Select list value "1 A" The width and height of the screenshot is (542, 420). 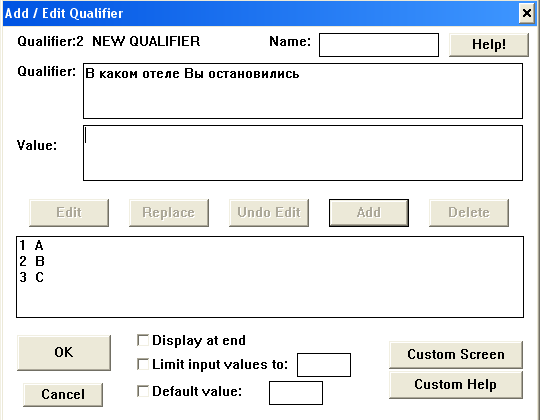270,245
